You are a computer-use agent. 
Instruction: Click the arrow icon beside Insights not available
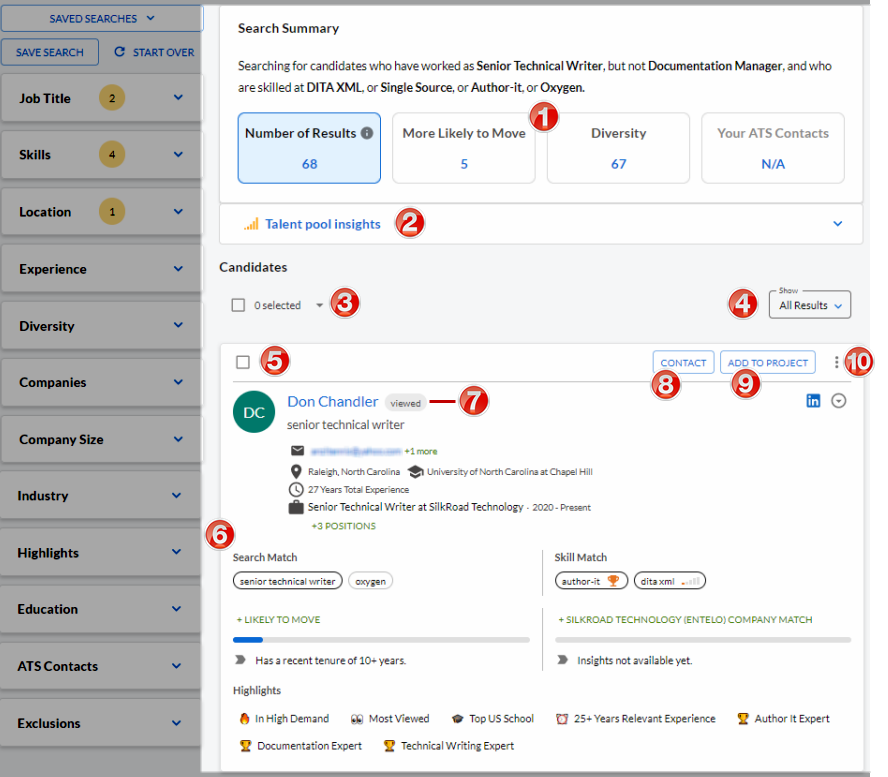click(x=562, y=660)
